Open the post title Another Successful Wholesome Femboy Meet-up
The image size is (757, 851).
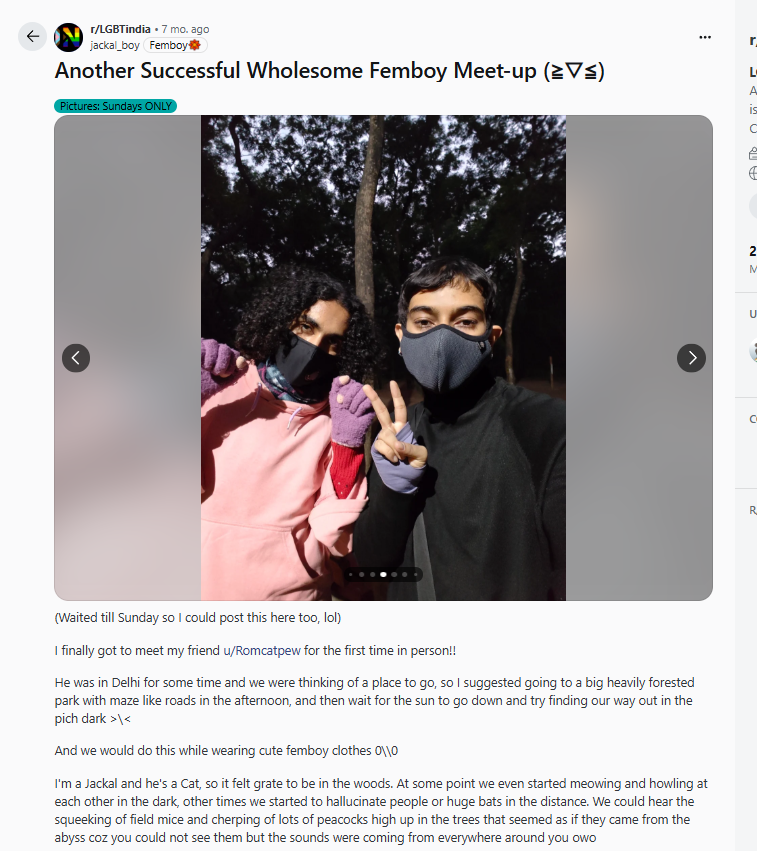coord(329,71)
